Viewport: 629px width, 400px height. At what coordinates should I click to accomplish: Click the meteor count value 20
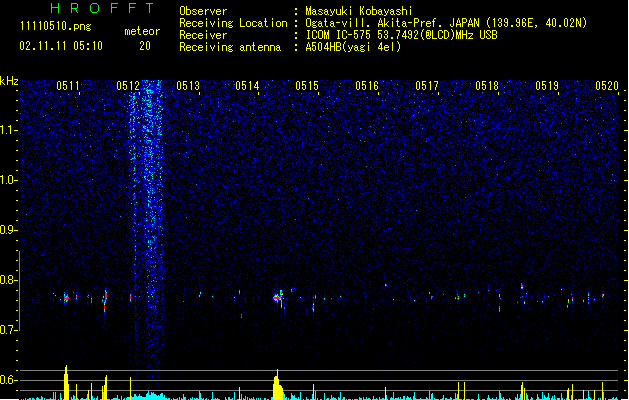coord(145,46)
